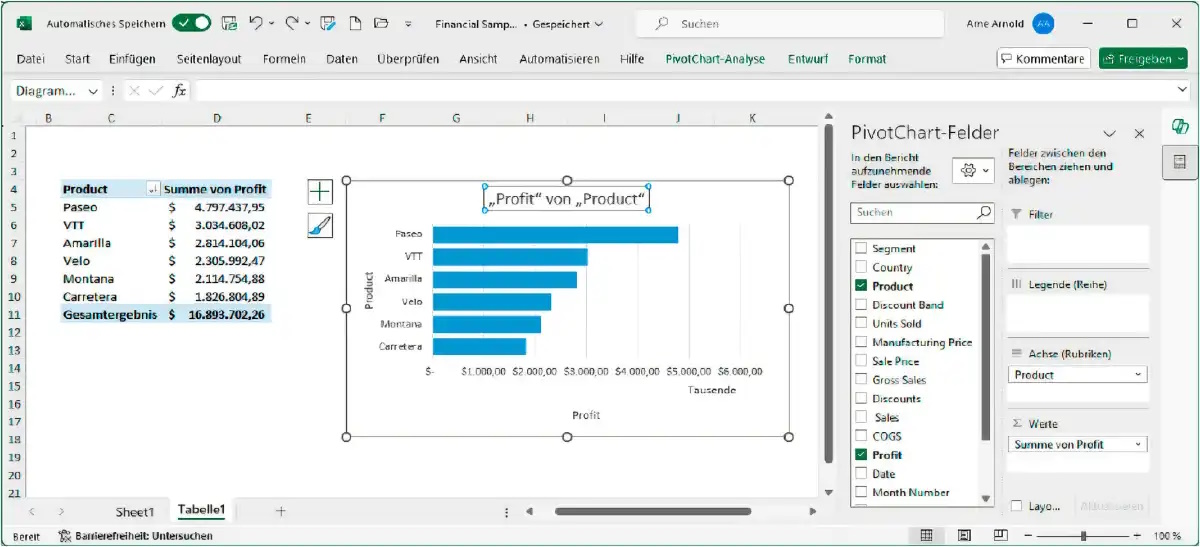
Task: Create new file from quick access toolbar
Action: (x=356, y=23)
